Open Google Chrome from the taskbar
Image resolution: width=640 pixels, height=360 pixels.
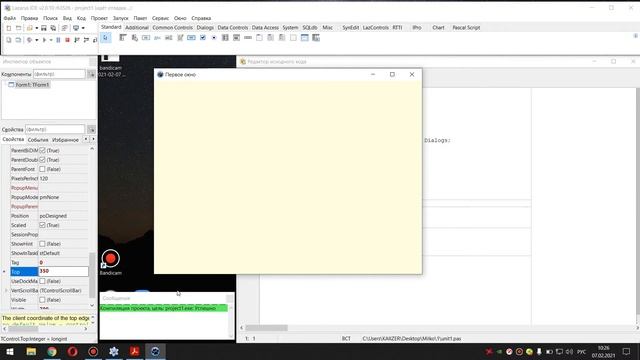coord(52,351)
